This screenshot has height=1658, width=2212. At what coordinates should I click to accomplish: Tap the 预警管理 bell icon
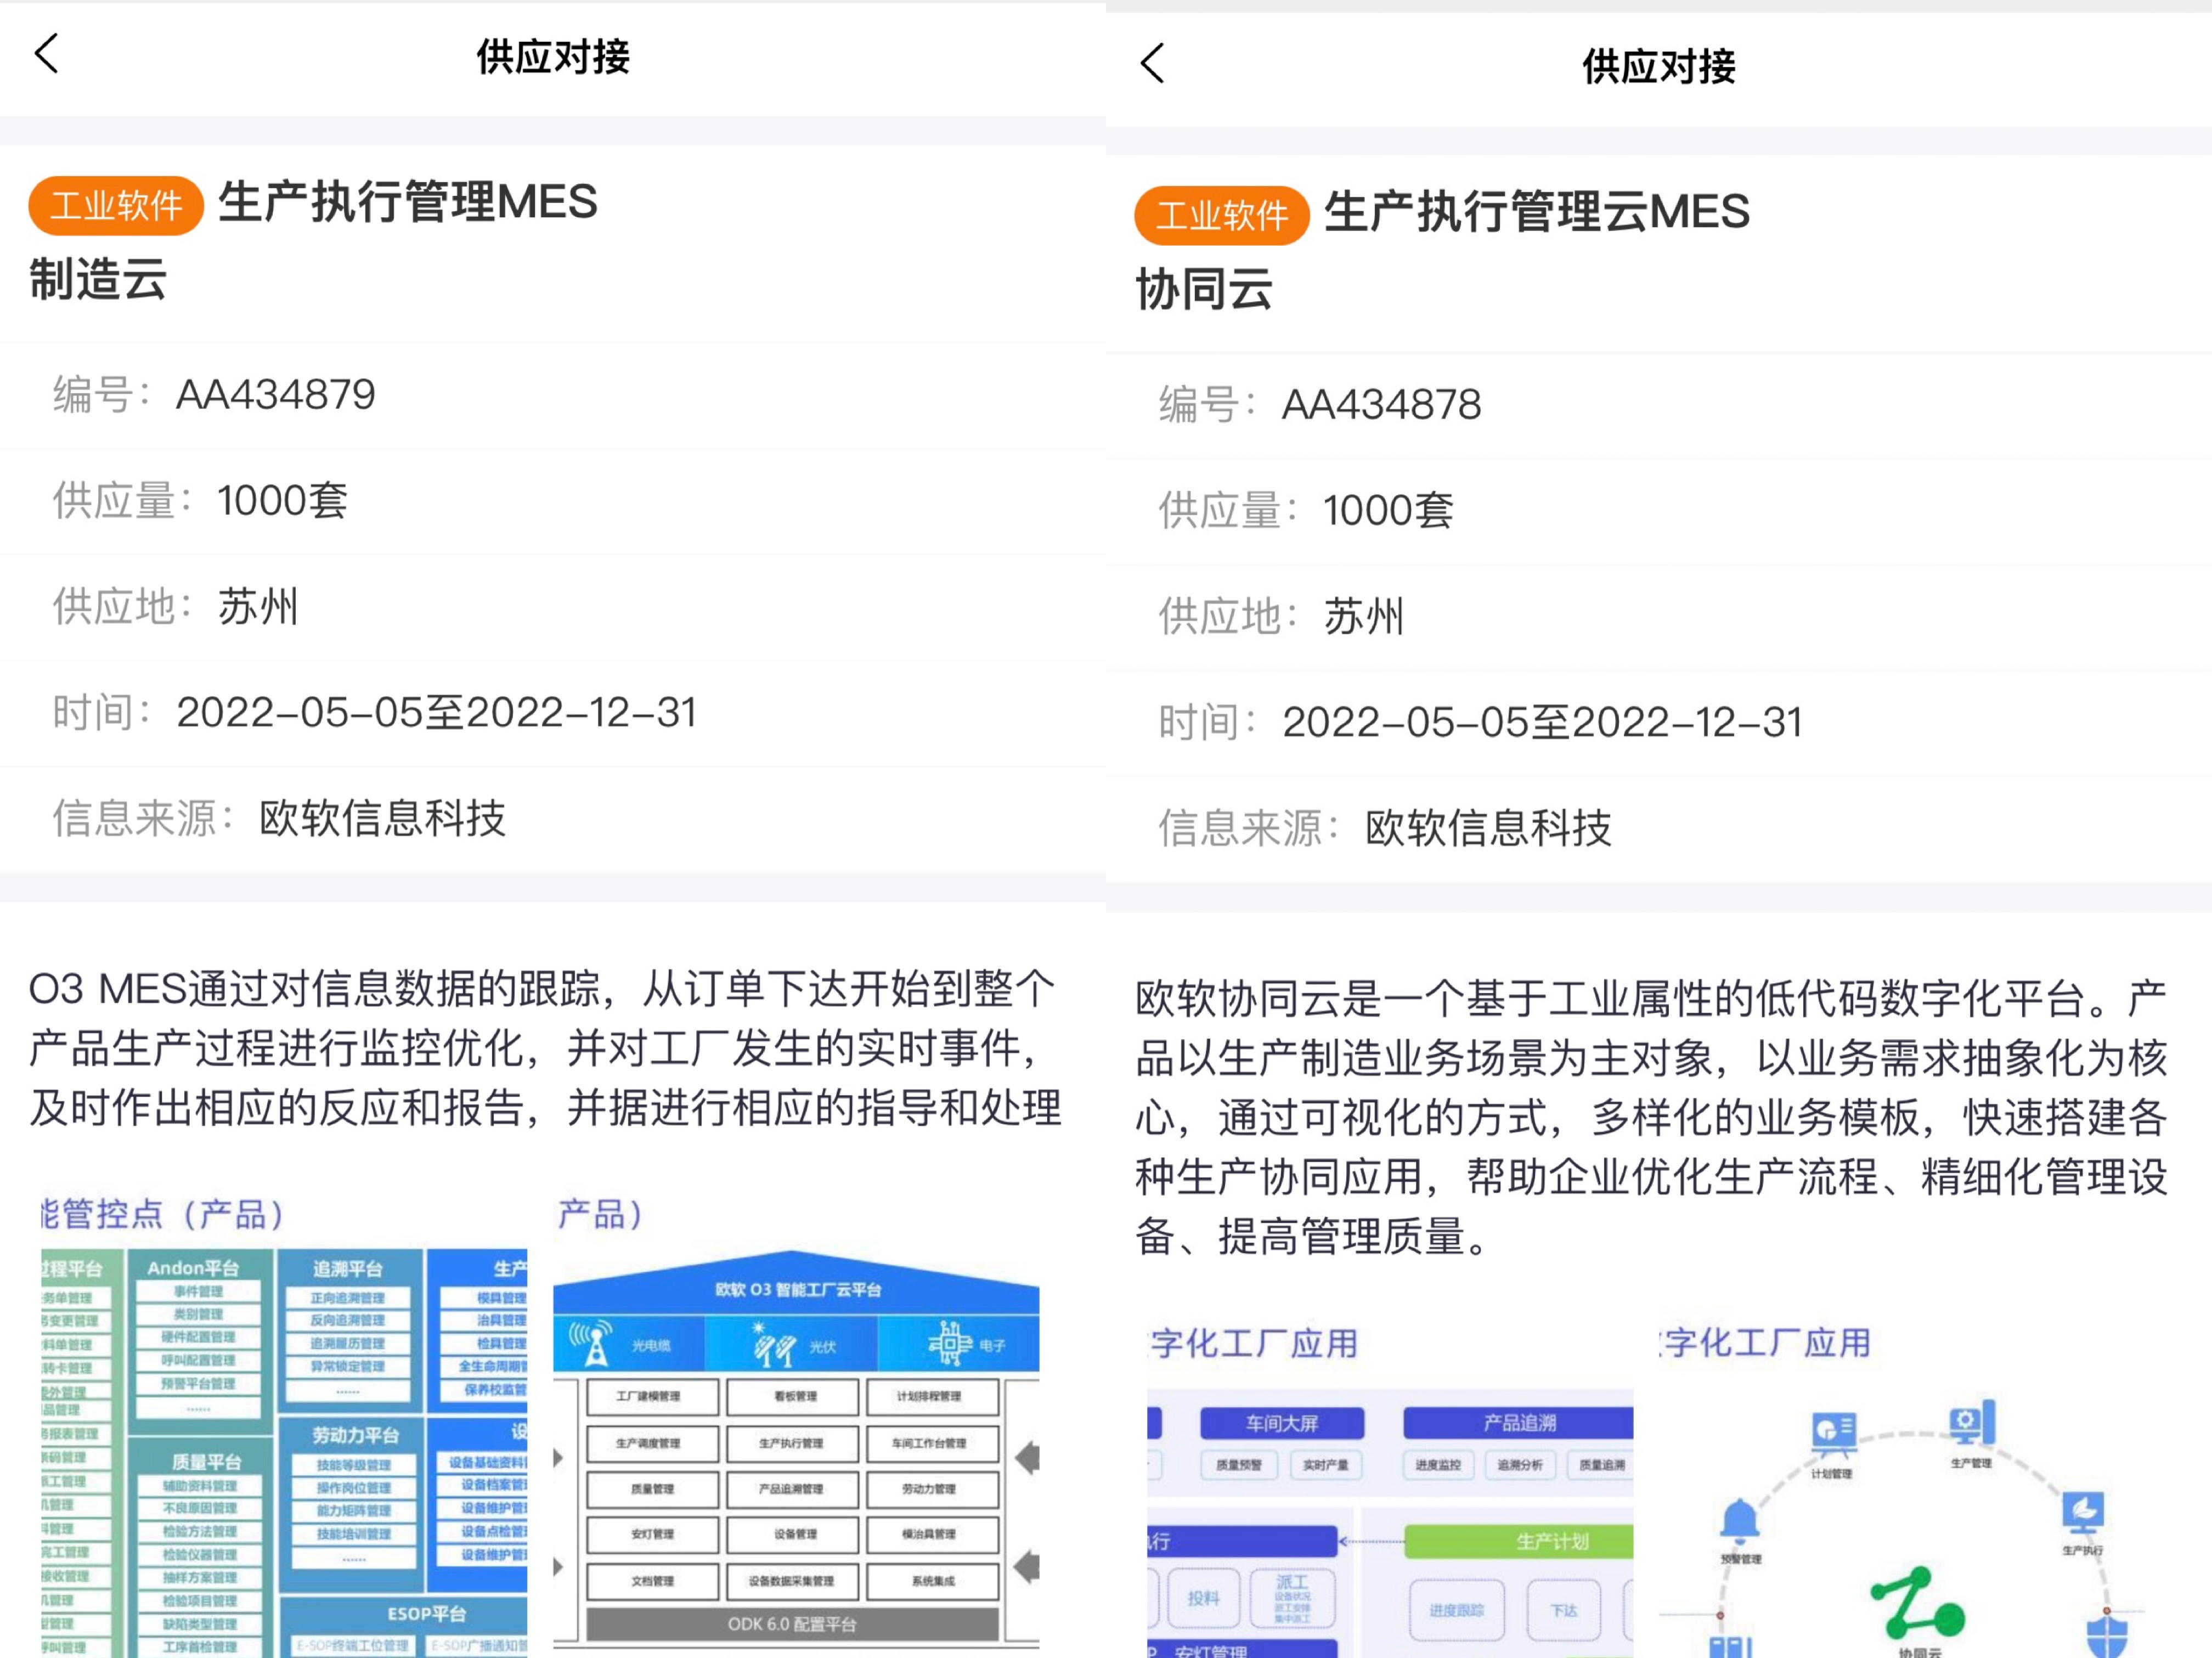point(1740,1522)
